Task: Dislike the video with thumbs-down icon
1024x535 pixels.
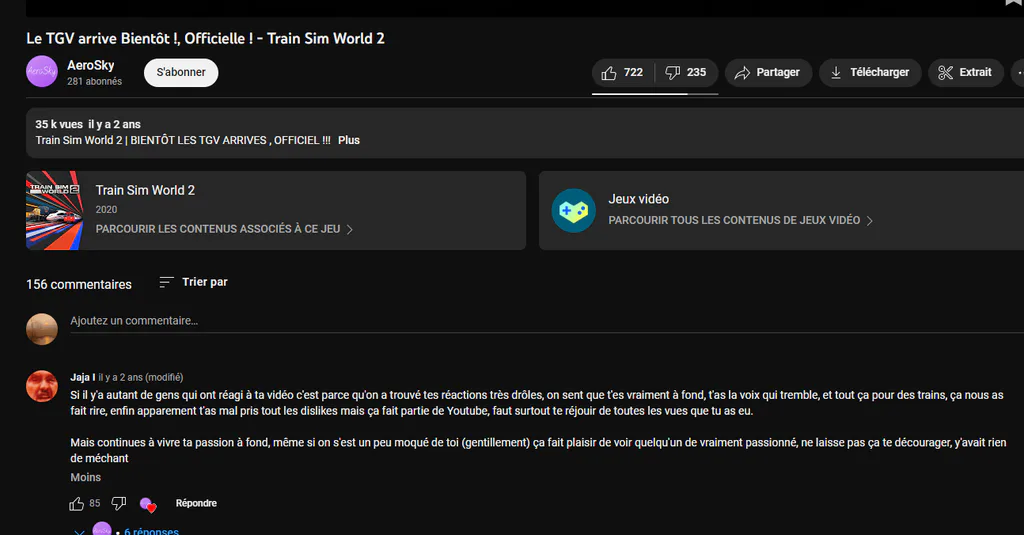Action: [x=686, y=73]
